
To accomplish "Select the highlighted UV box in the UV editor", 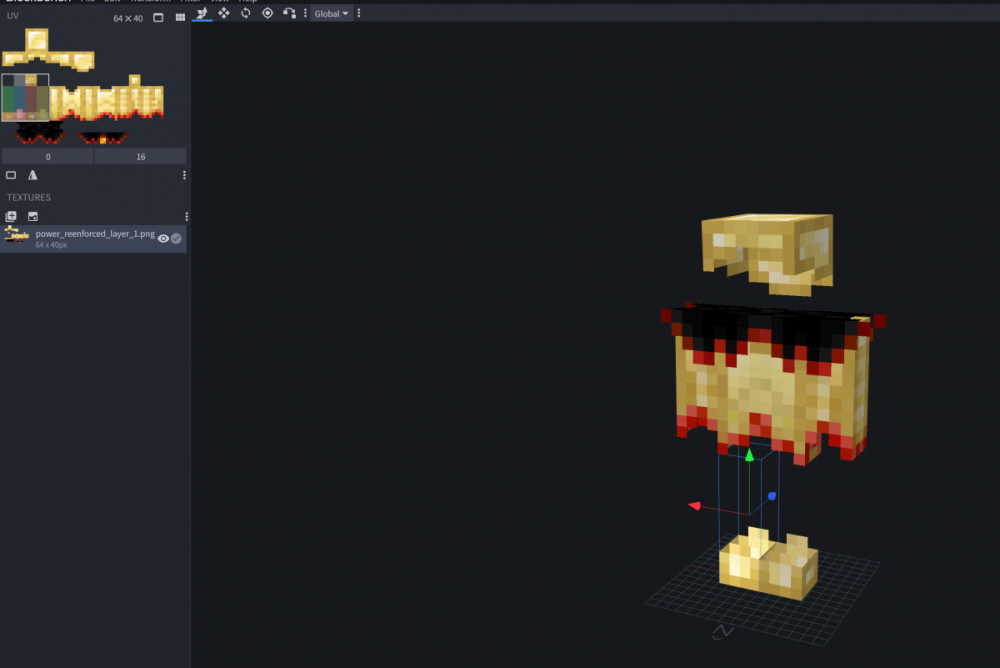I will pyautogui.click(x=26, y=98).
